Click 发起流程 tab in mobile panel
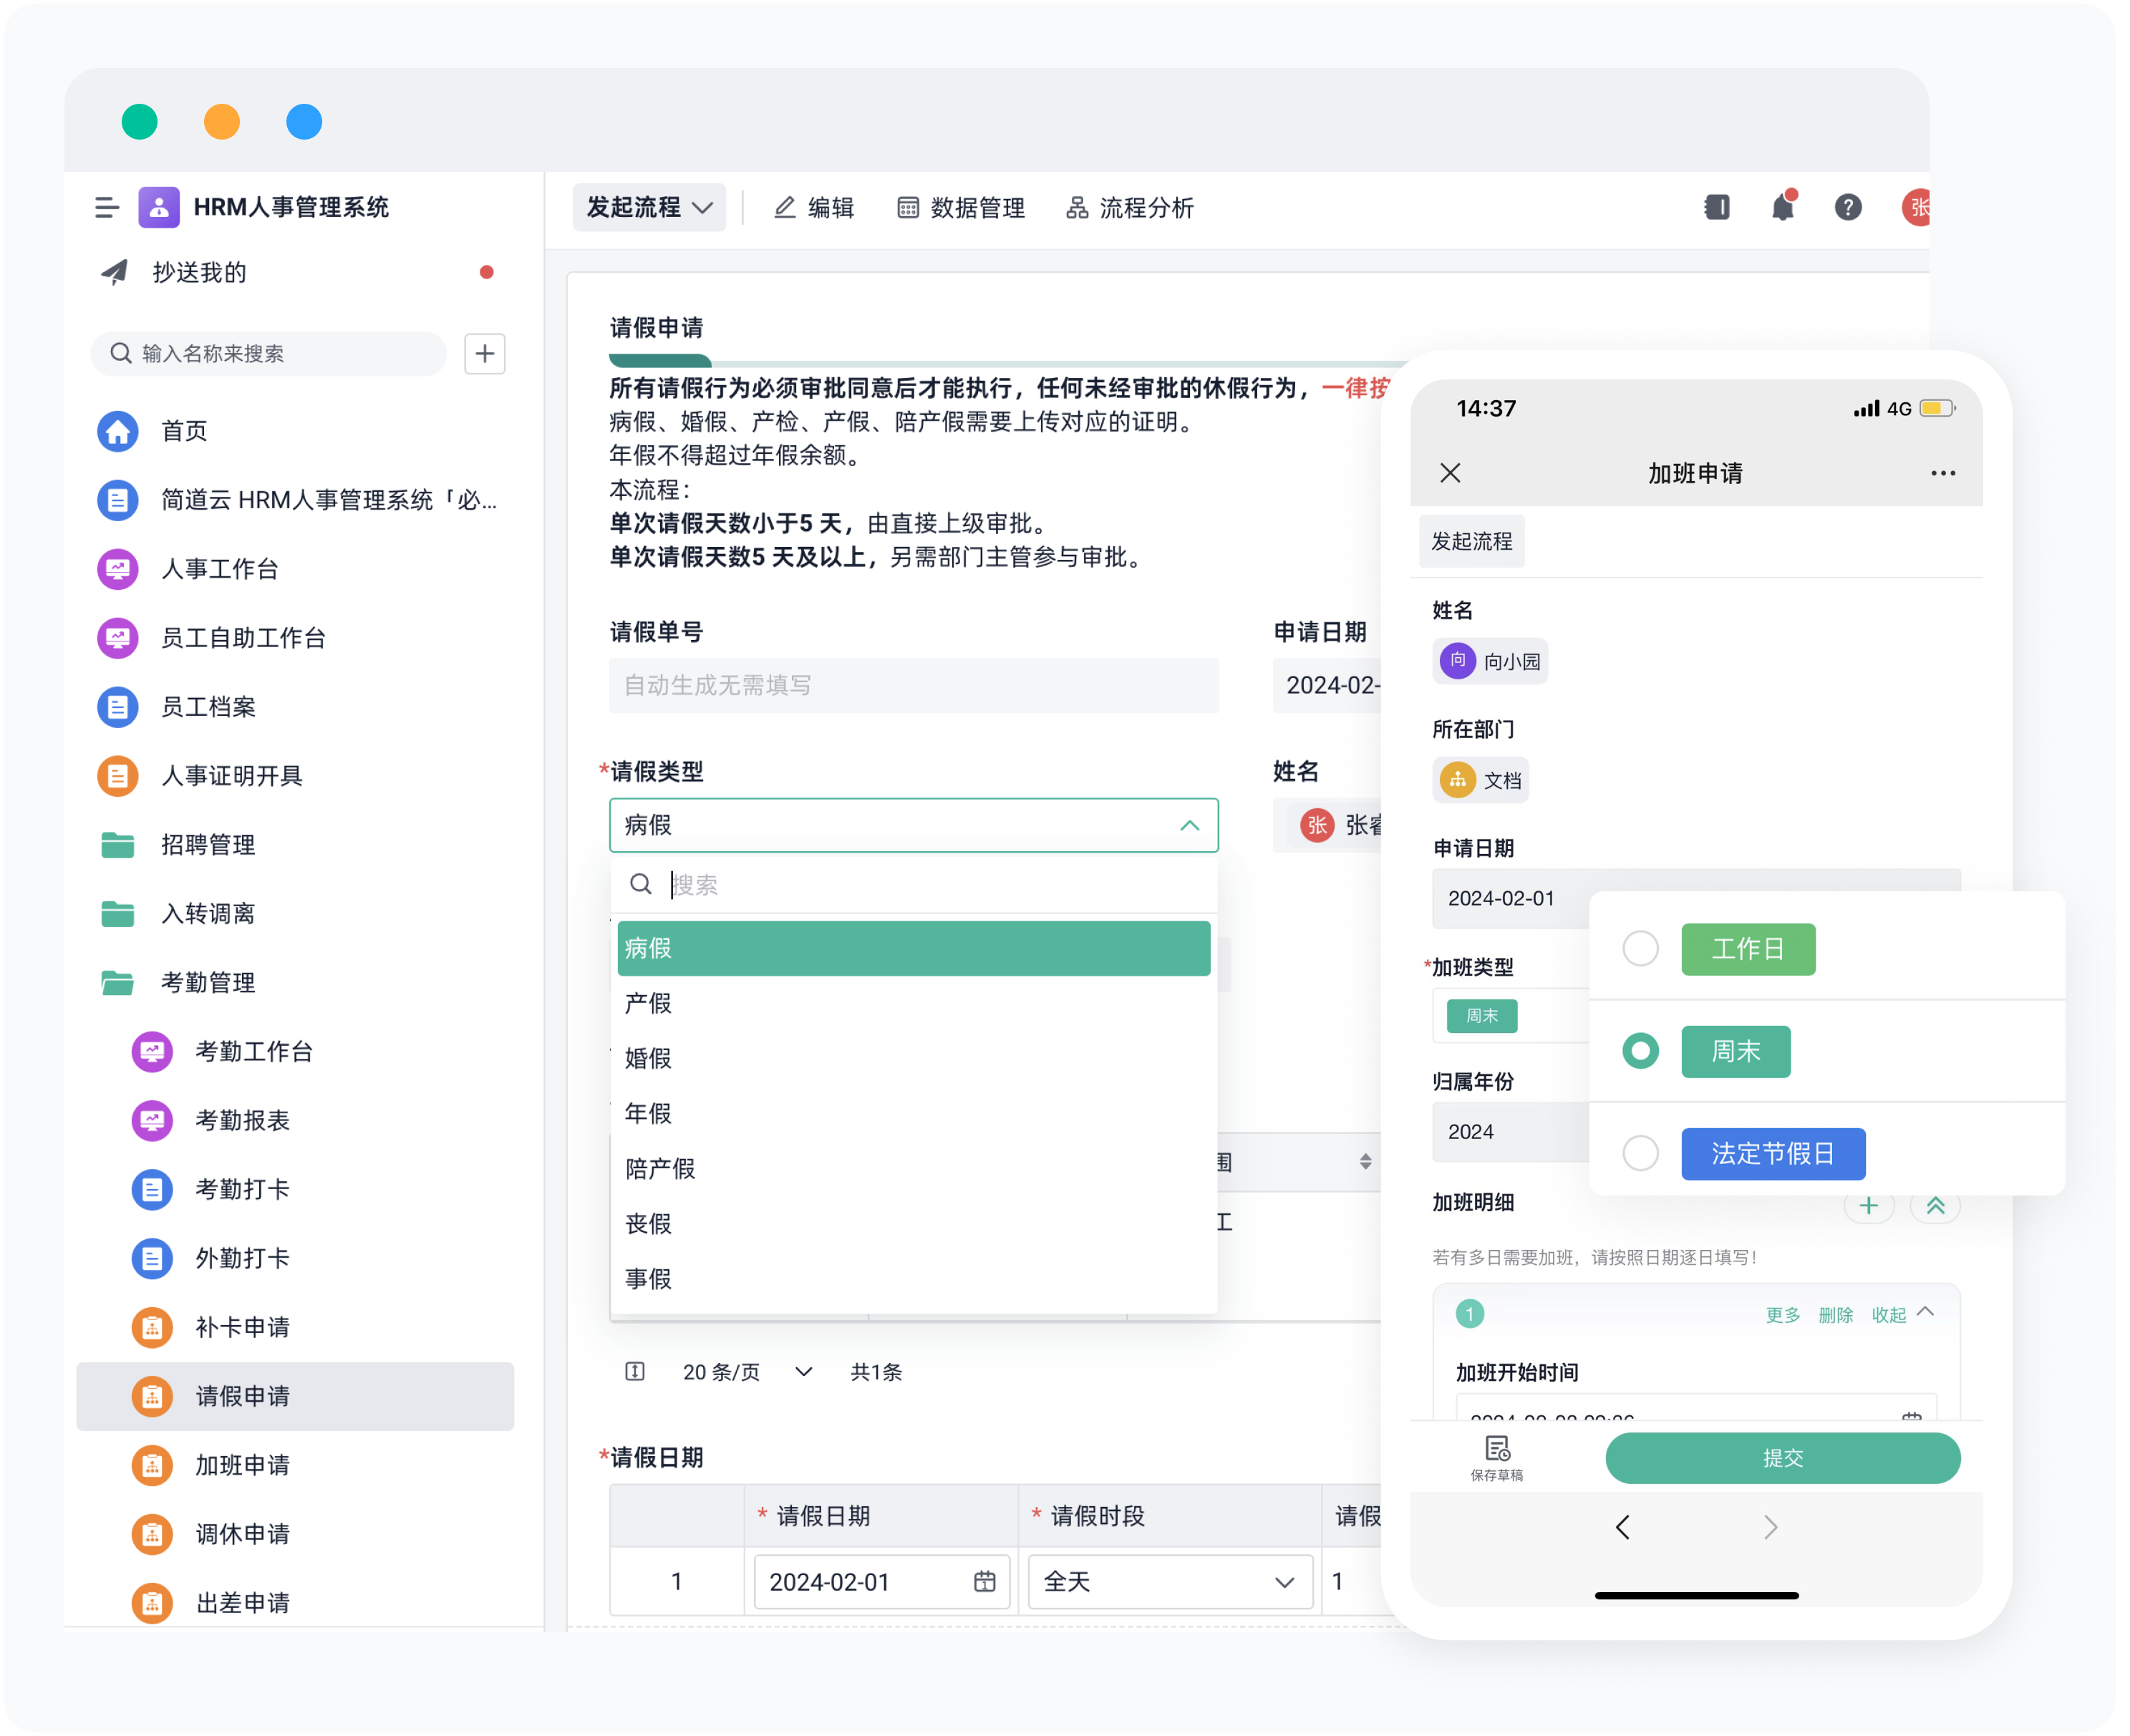This screenshot has width=2130, height=1736. click(1471, 541)
